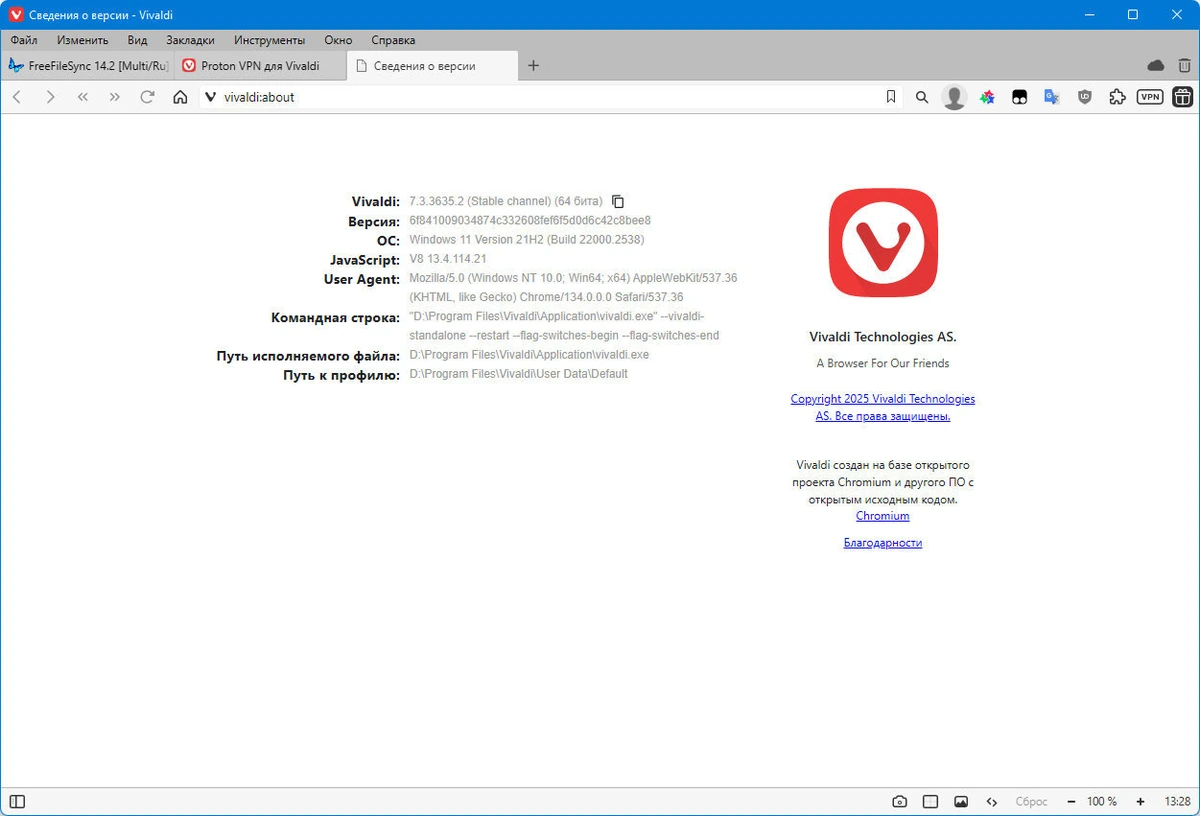The image size is (1200, 816).
Task: Open the uBlock Origin shield icon
Action: point(1085,97)
